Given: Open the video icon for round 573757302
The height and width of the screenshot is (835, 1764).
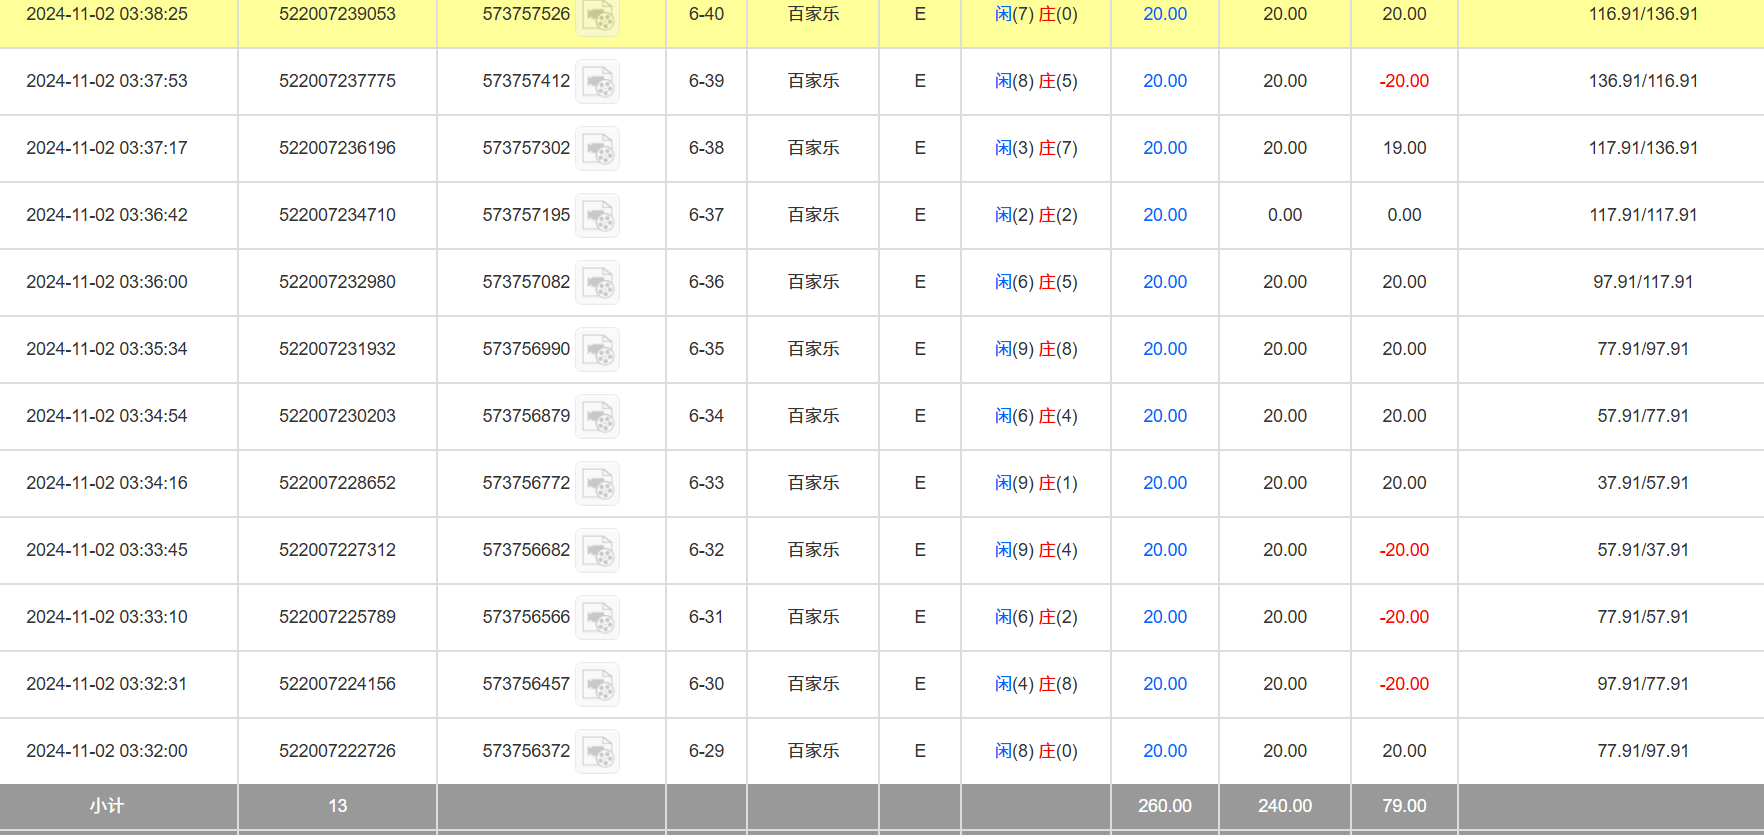Looking at the screenshot, I should 598,149.
